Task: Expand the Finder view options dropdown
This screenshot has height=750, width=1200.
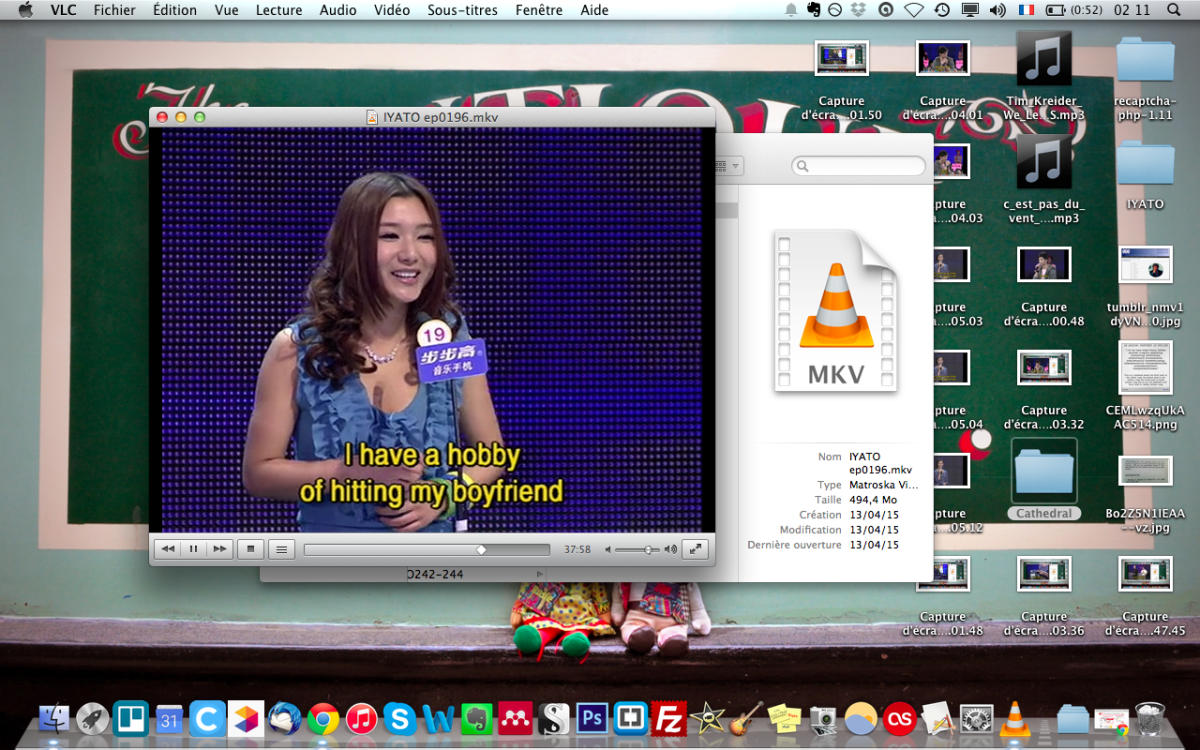Action: 726,166
